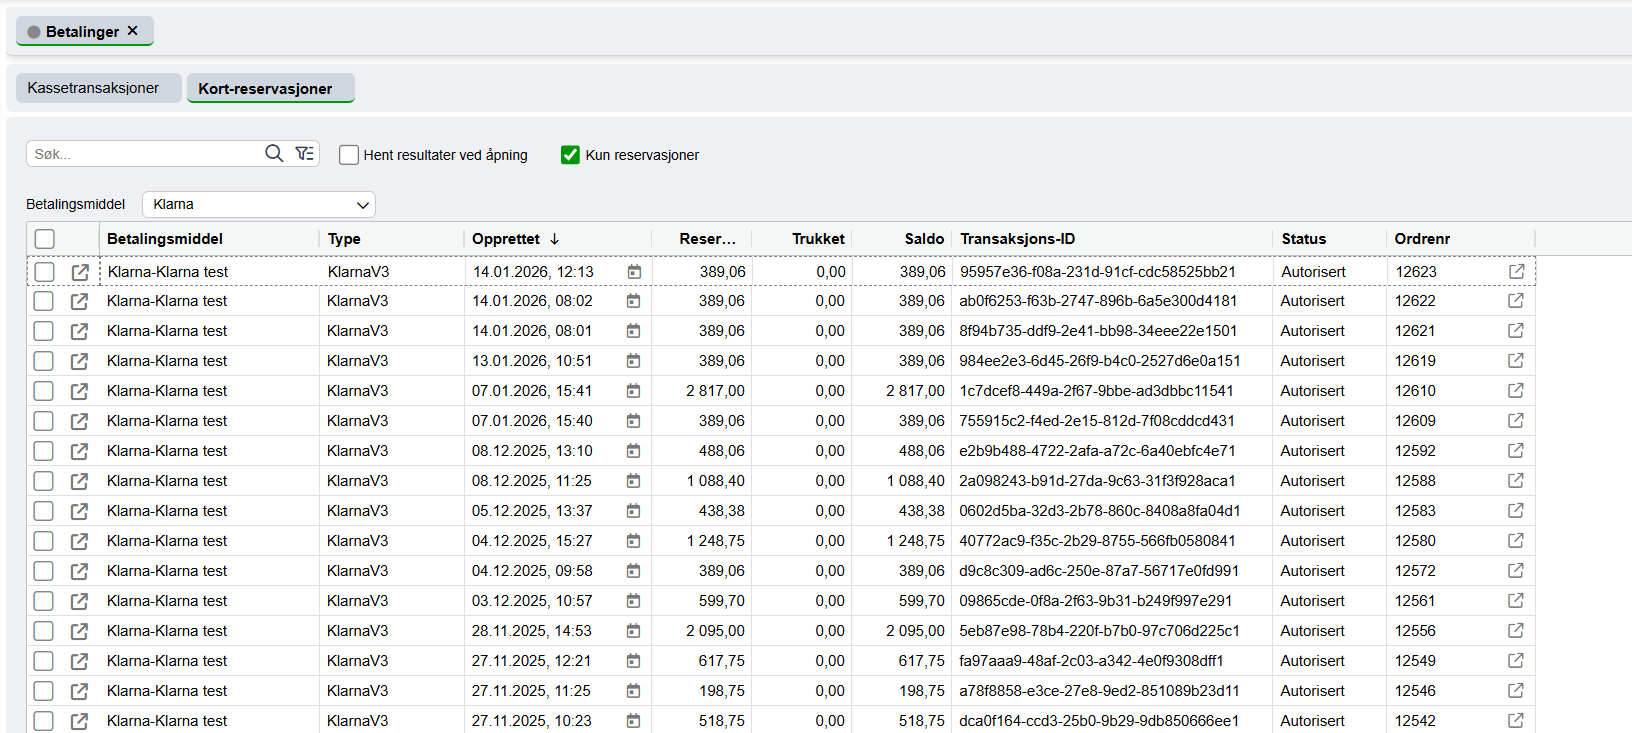
Task: Open order 12549 via external link icon
Action: click(x=1516, y=660)
